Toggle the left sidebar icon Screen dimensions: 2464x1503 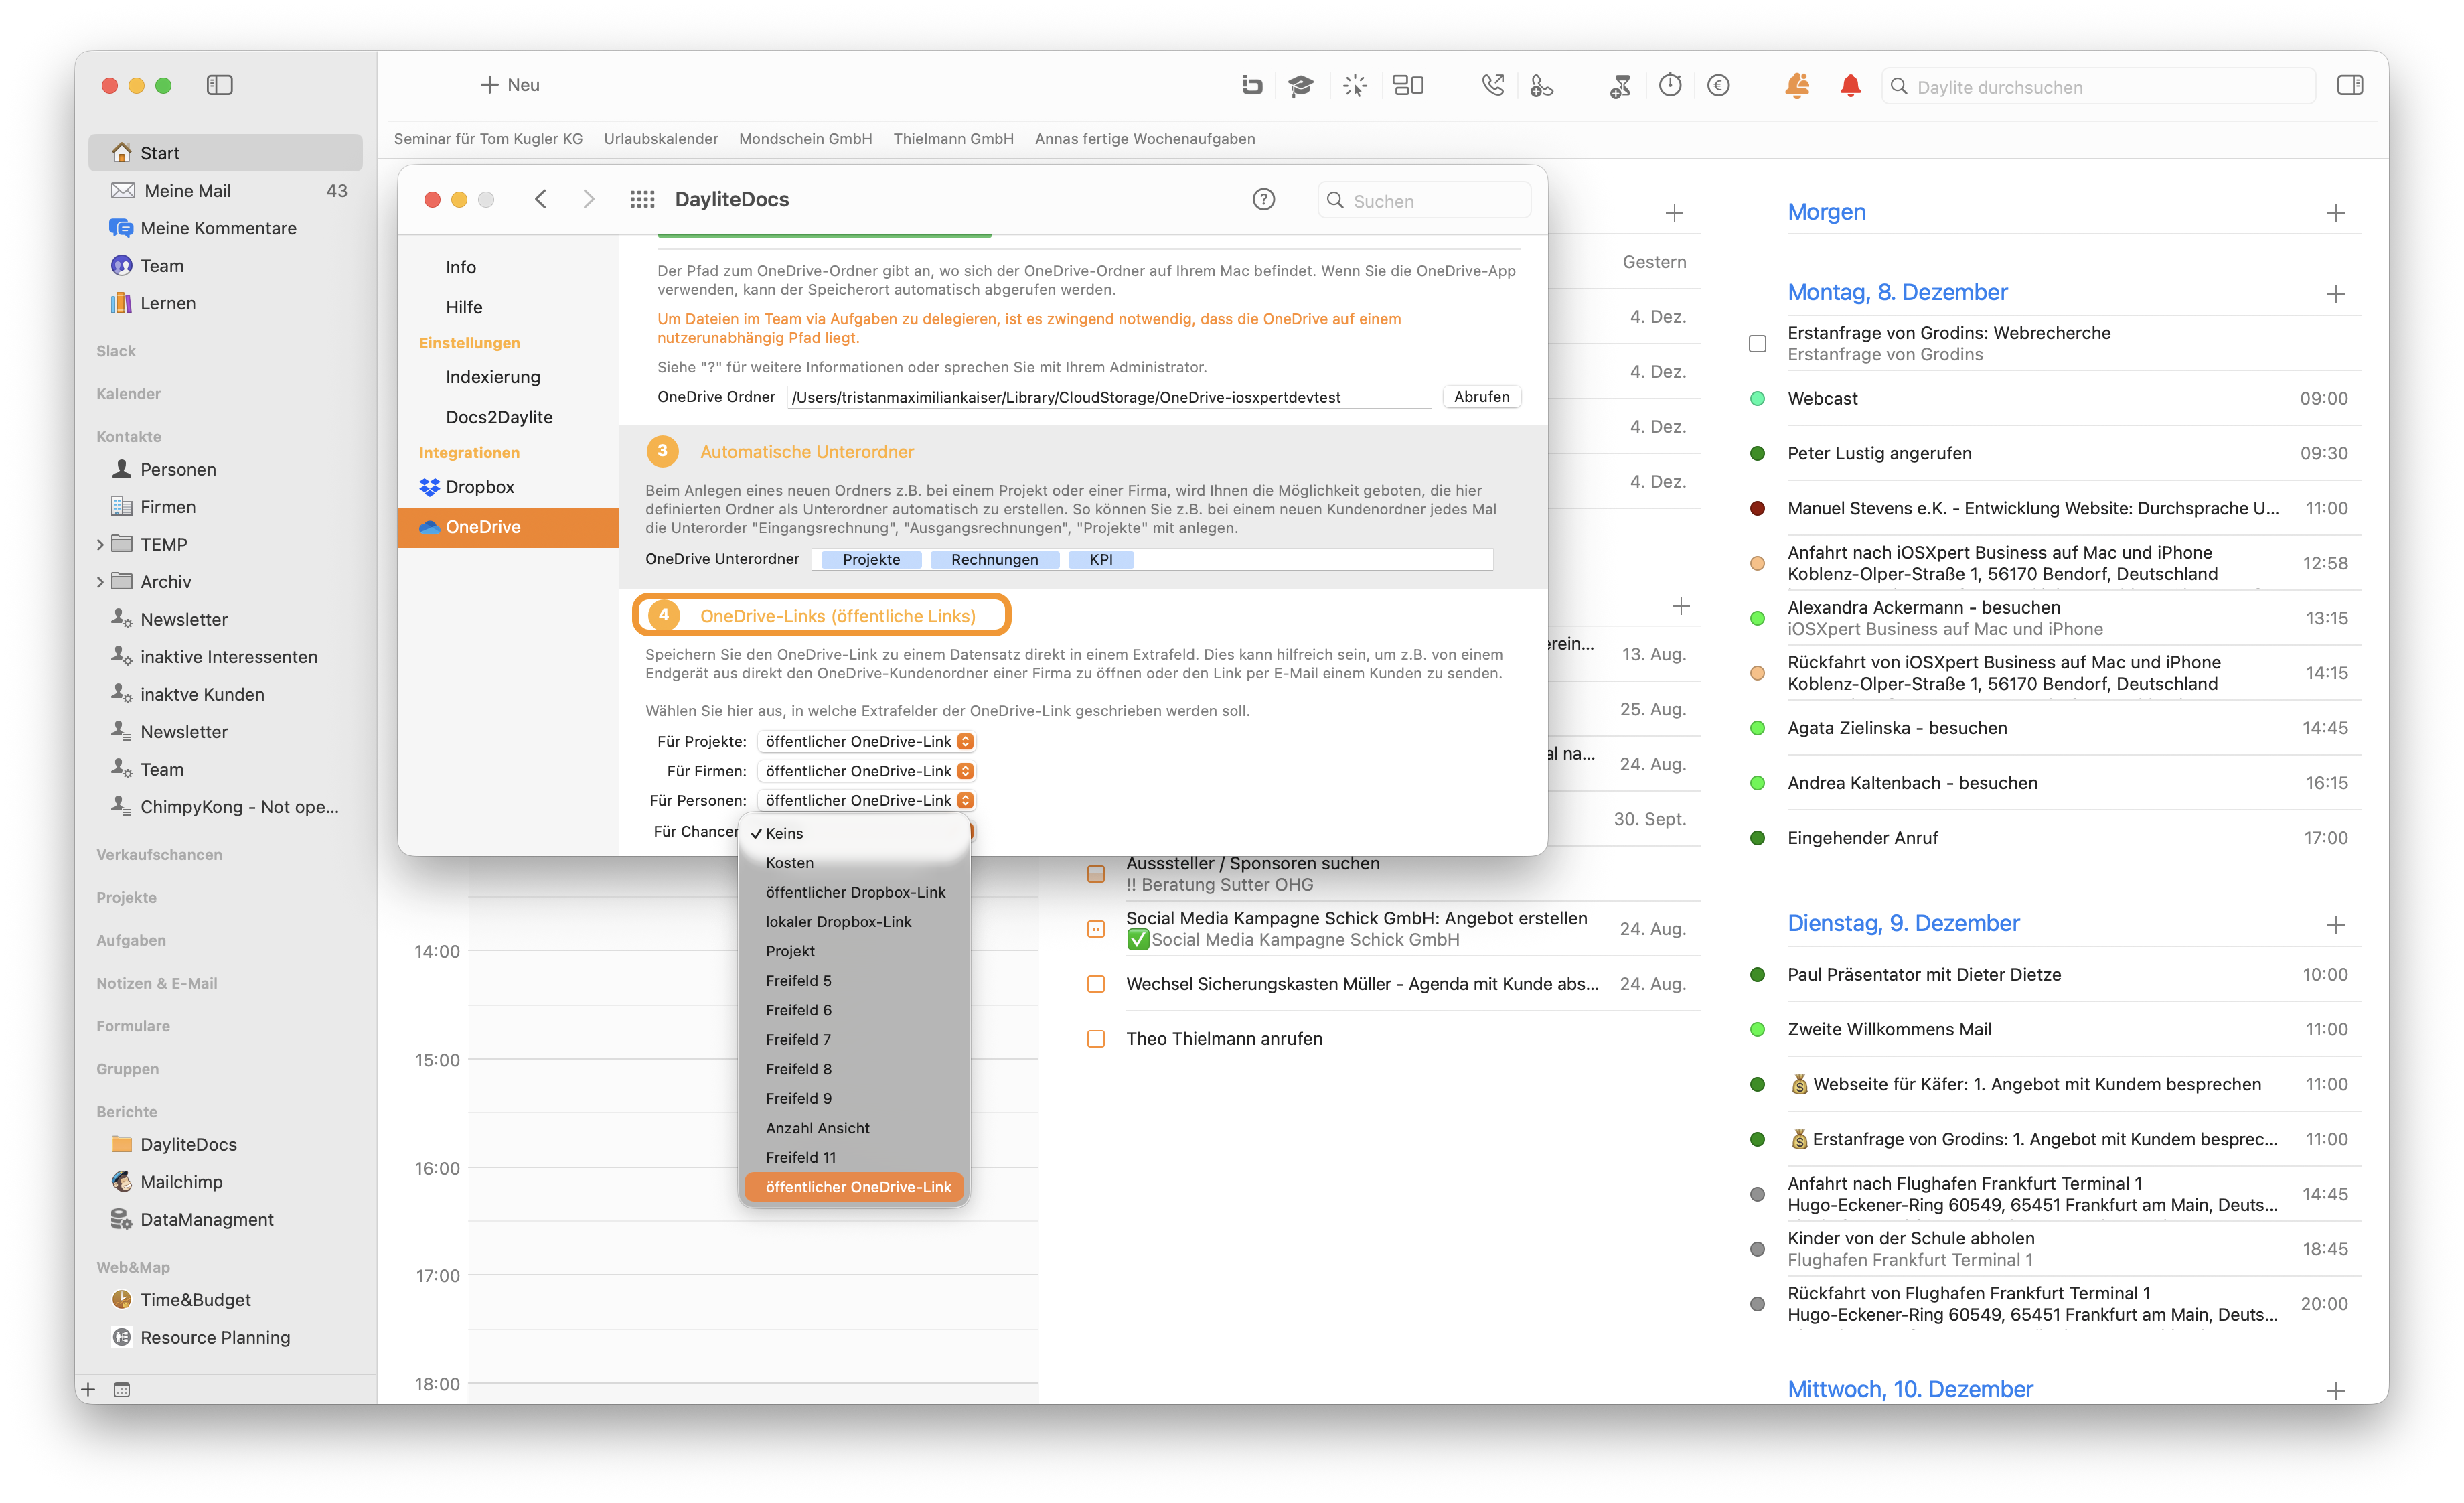click(x=219, y=85)
